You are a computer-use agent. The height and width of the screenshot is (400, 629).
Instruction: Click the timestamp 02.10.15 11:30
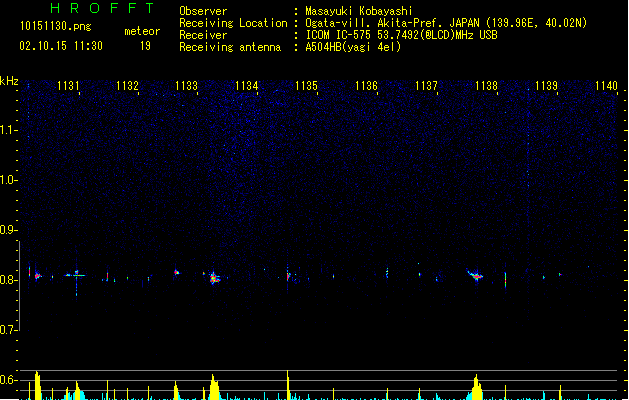point(61,46)
